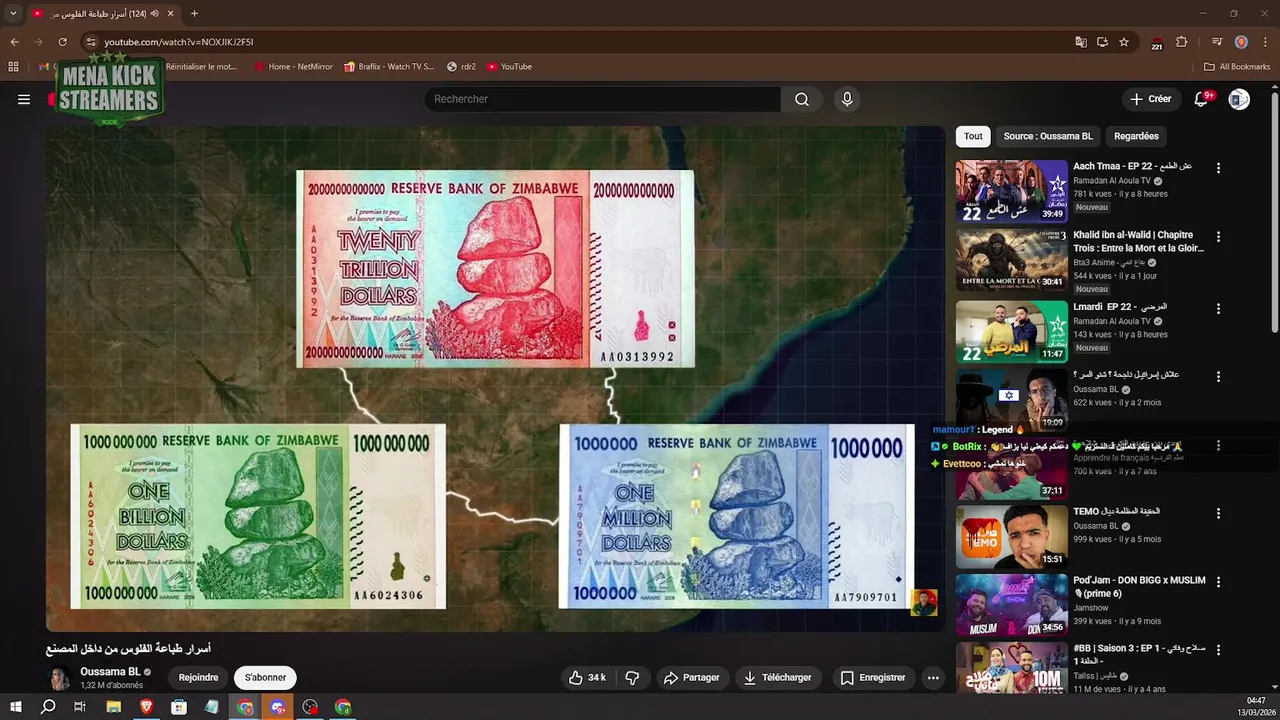
Task: View site information icon in address bar
Action: coord(91,42)
